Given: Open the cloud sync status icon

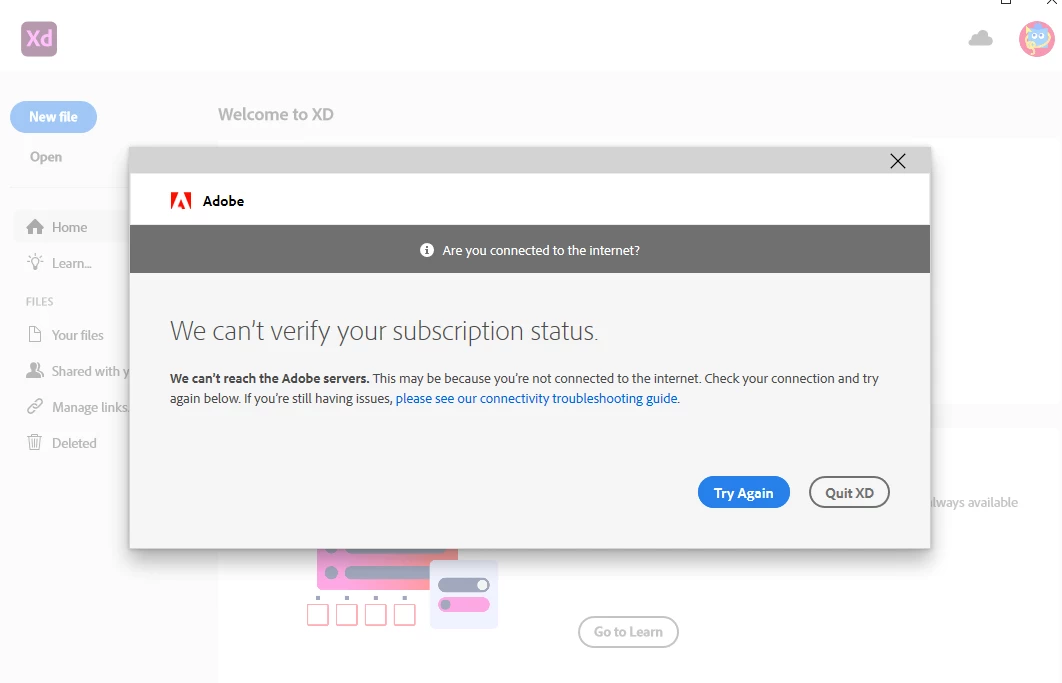Looking at the screenshot, I should coord(980,38).
